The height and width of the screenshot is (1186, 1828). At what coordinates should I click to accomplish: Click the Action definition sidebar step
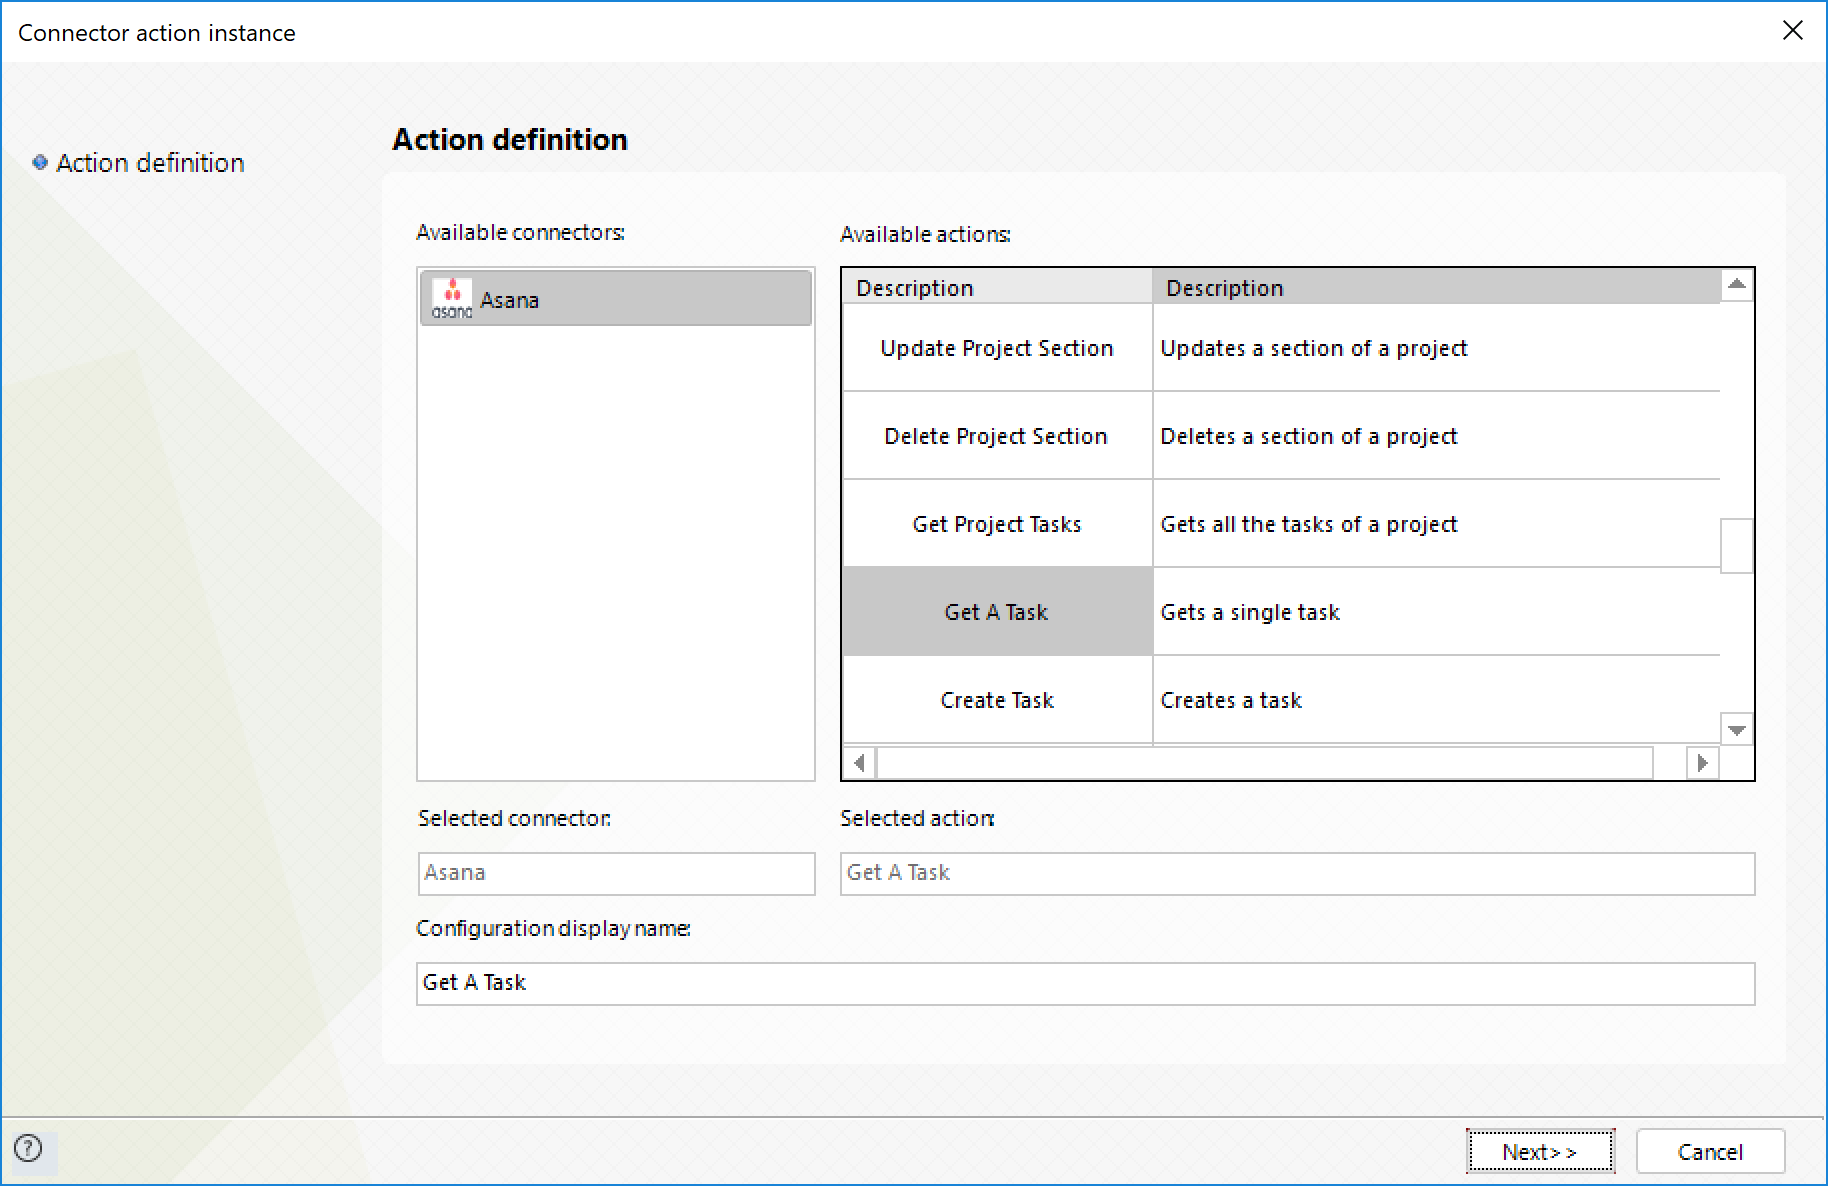coord(150,162)
